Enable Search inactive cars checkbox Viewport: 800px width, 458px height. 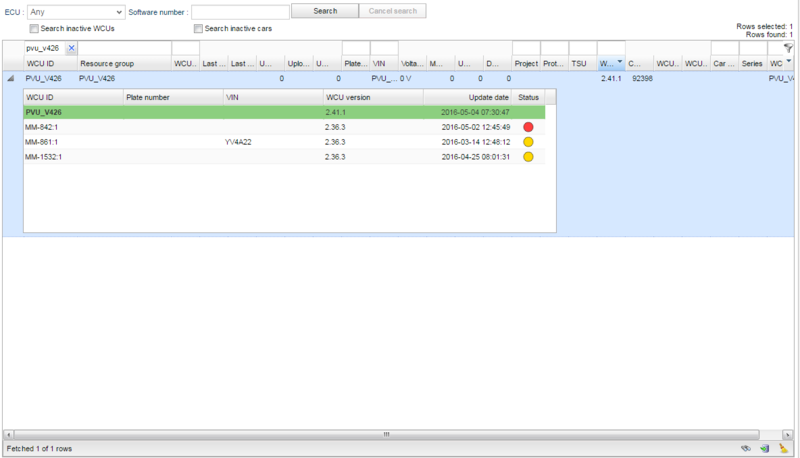point(198,28)
